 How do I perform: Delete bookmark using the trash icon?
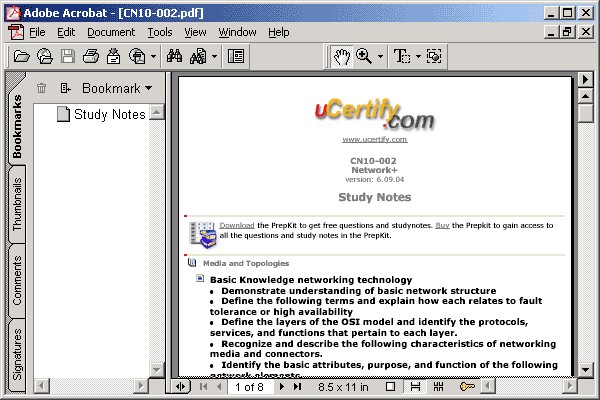point(41,88)
